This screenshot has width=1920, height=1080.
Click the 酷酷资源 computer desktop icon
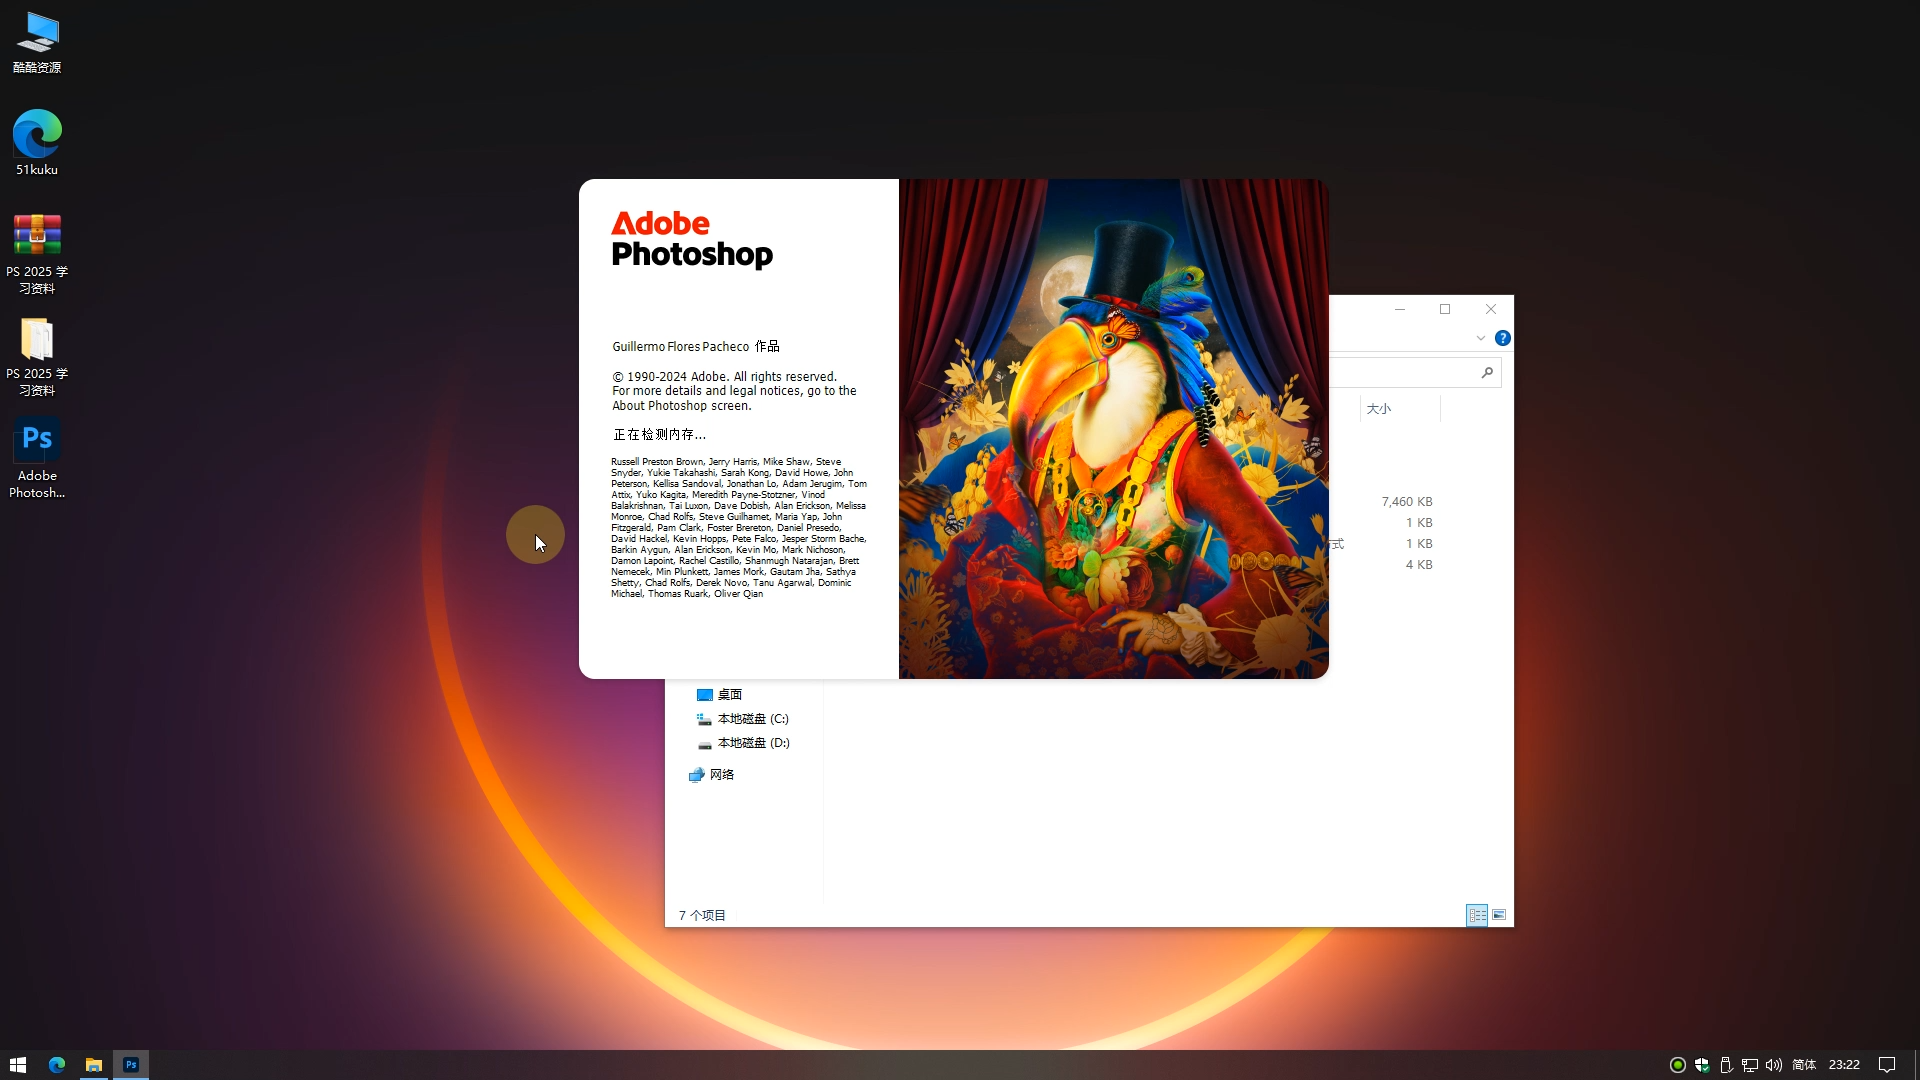coord(37,33)
